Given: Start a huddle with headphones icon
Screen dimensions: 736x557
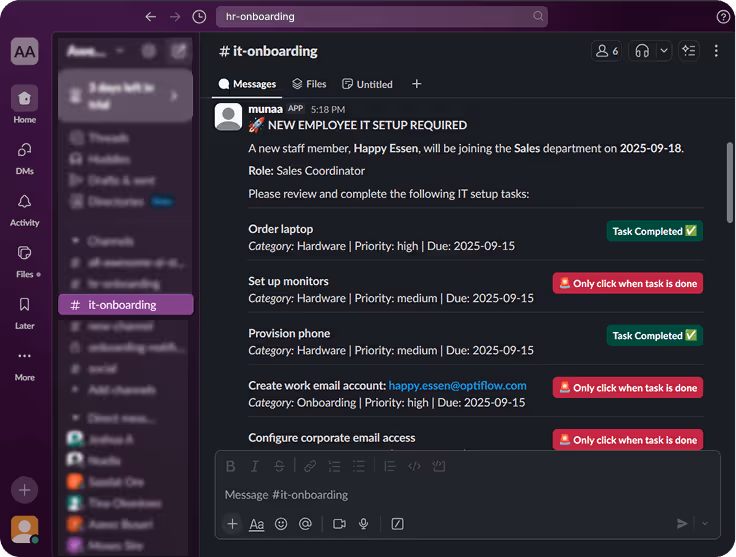Looking at the screenshot, I should click(x=642, y=51).
